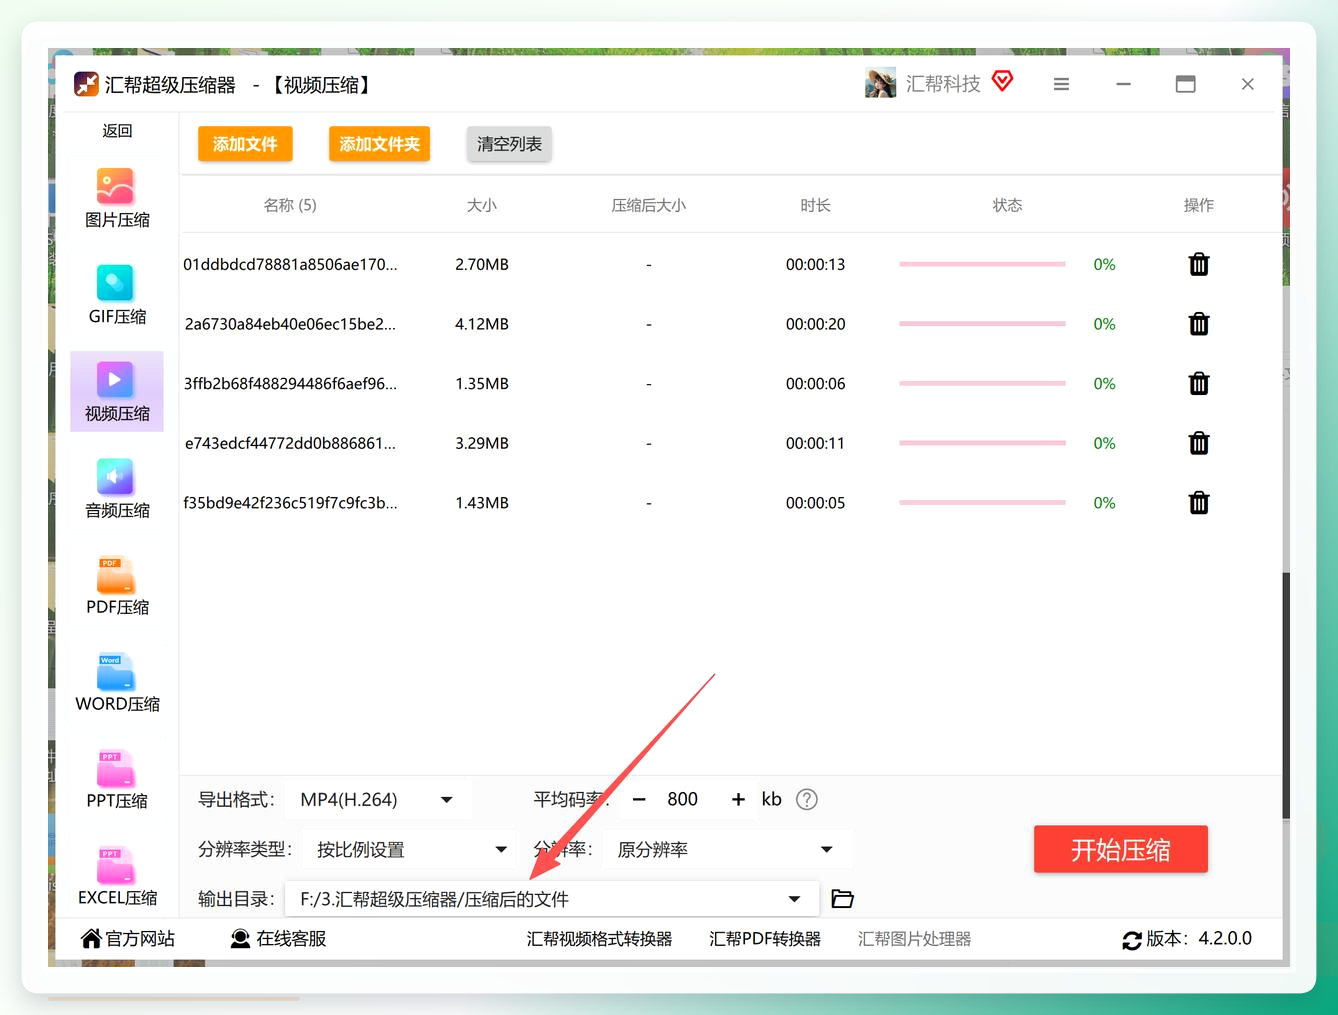Image resolution: width=1338 pixels, height=1015 pixels.
Task: Open the hamburger menu in title bar
Action: click(x=1061, y=85)
